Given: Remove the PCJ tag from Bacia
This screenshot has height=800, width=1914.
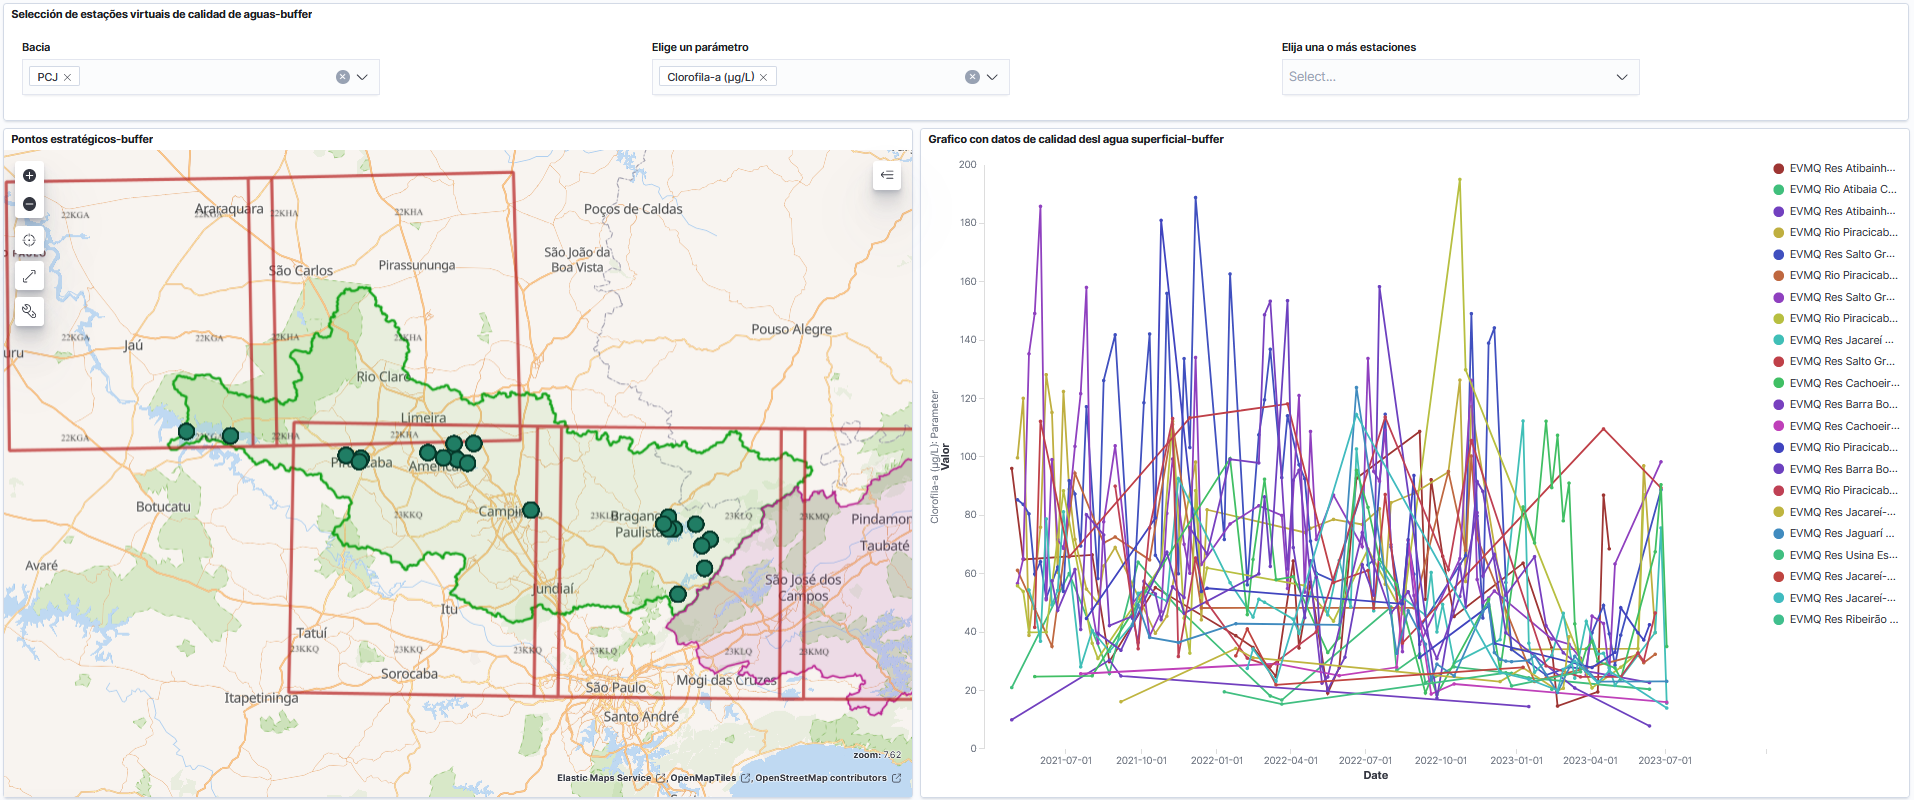Looking at the screenshot, I should point(68,77).
